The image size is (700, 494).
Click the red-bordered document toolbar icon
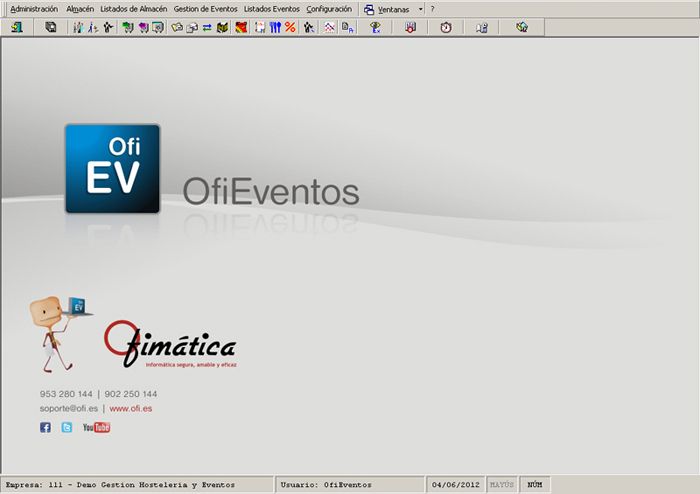tap(260, 28)
